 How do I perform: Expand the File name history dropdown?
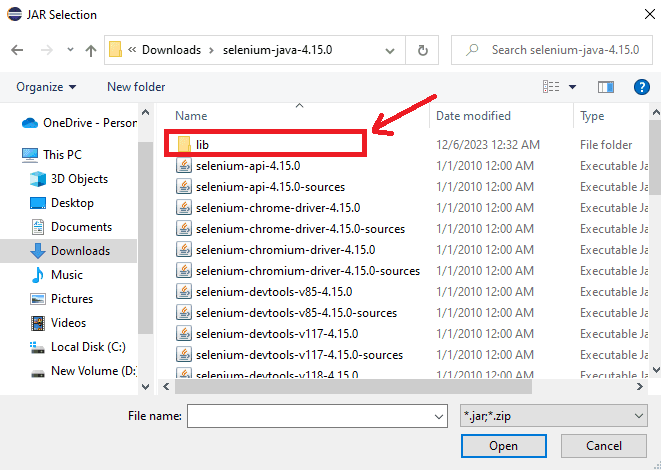pyautogui.click(x=437, y=415)
